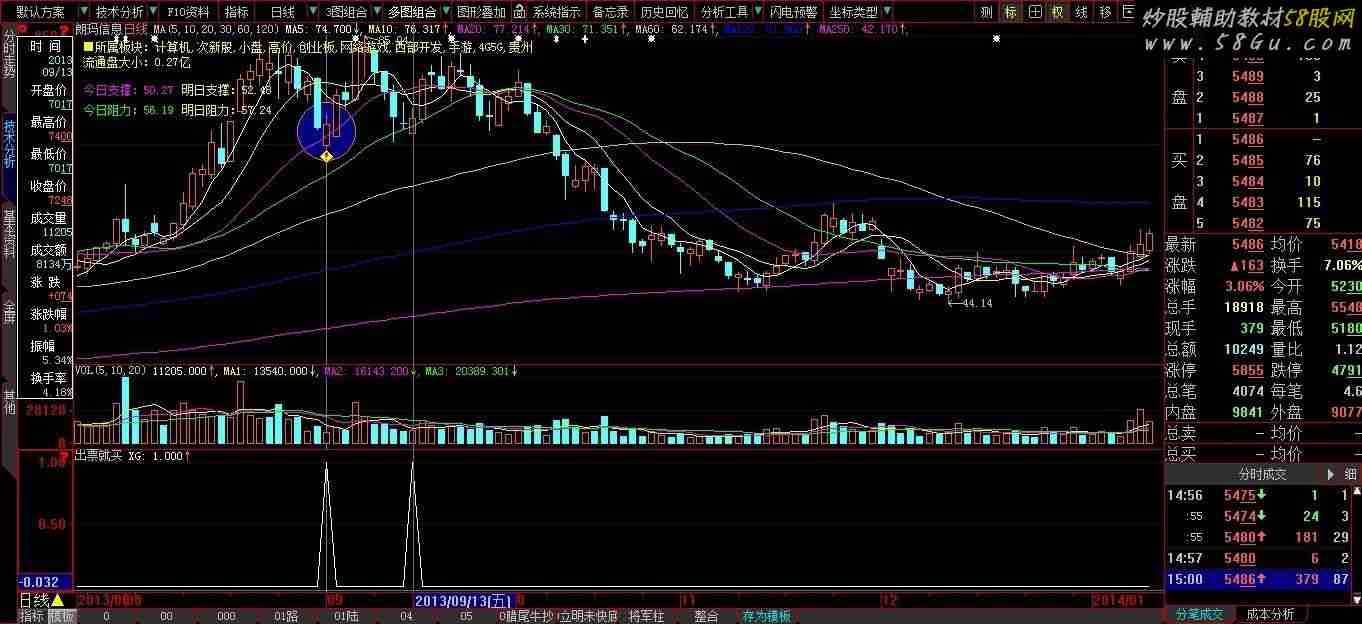The height and width of the screenshot is (624, 1362).
Task: Click buy level 5 price 5482
Action: coord(1247,223)
